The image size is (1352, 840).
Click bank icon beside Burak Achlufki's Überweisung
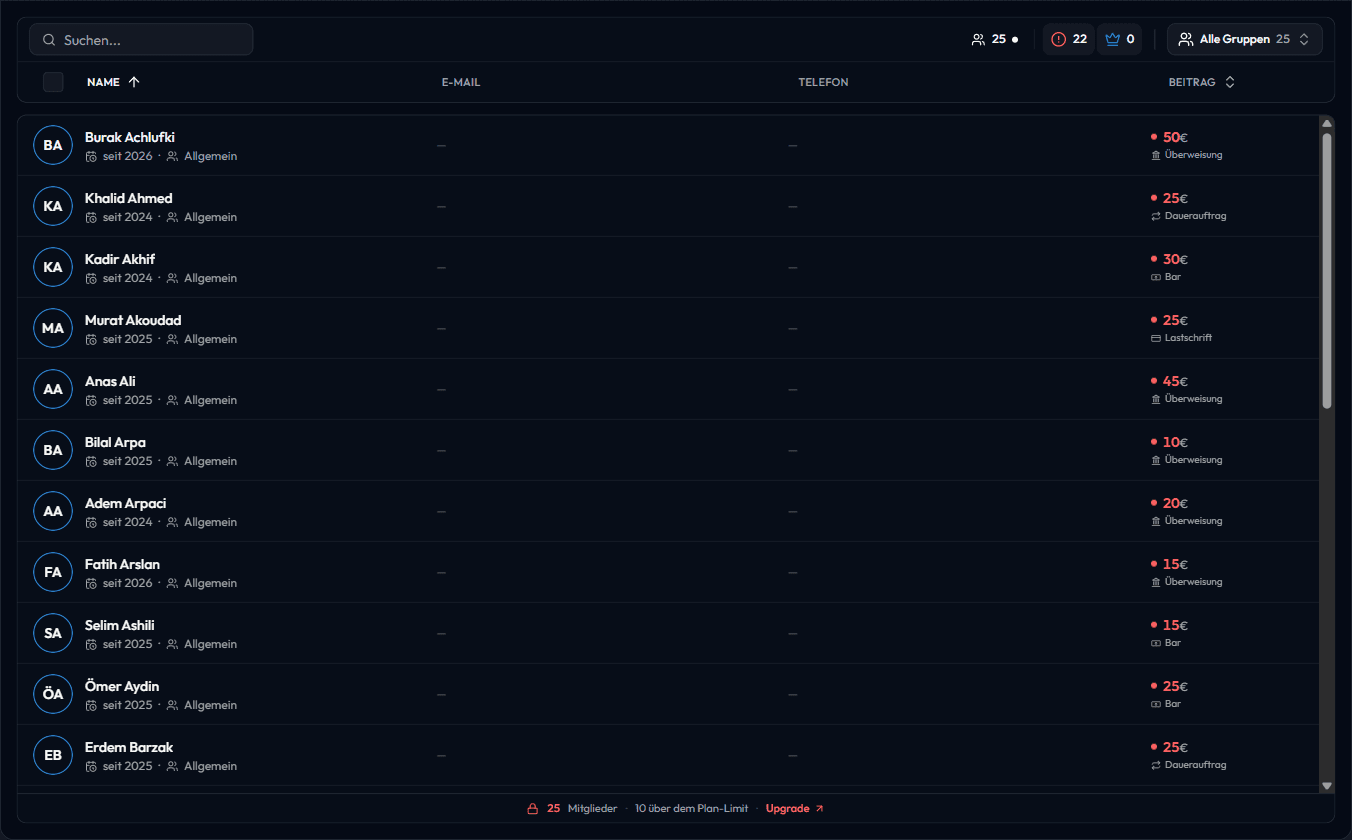[1156, 155]
